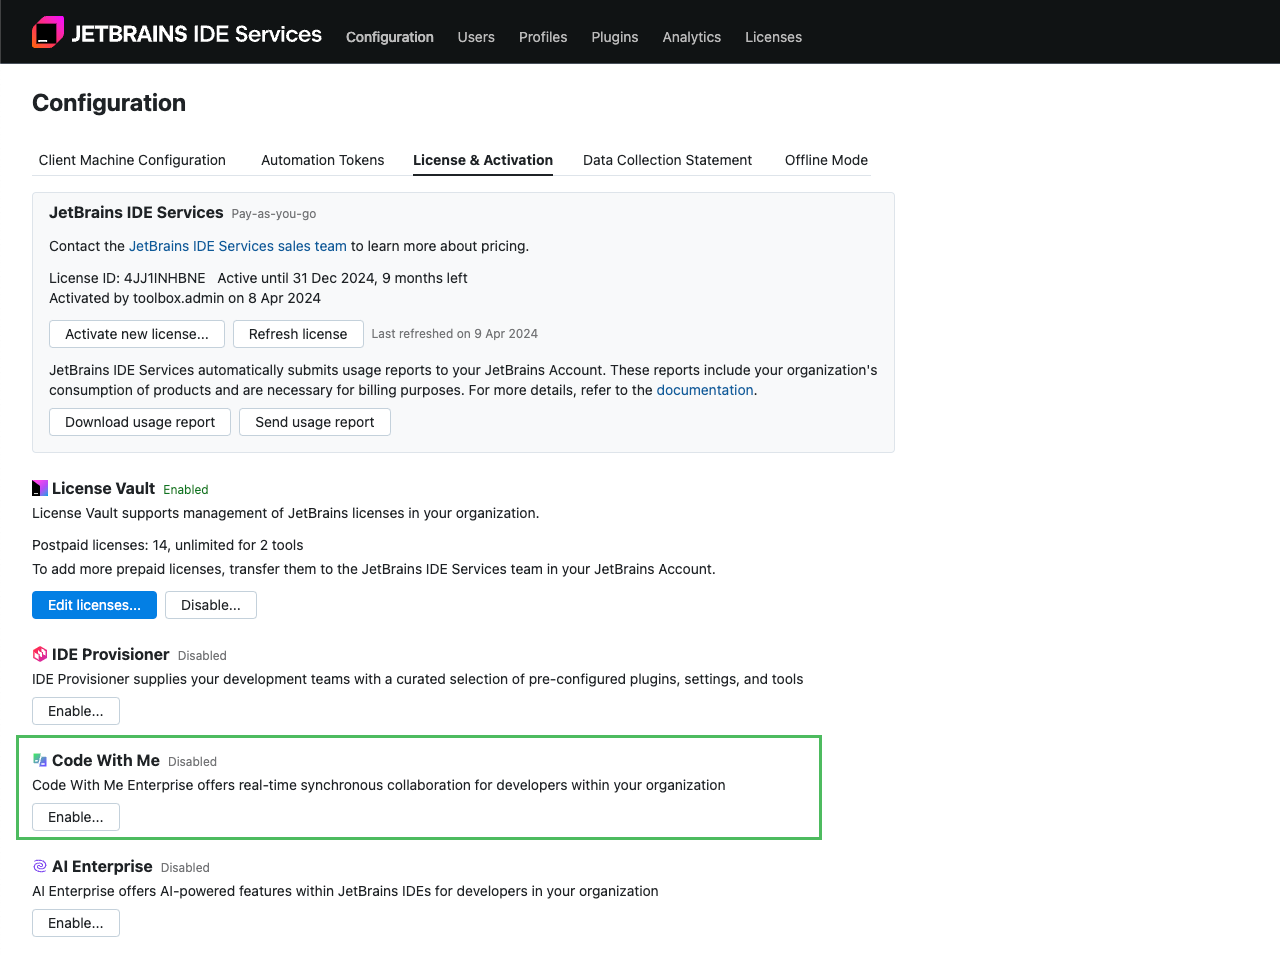Viewport: 1280px width, 955px height.
Task: Open the Plugins navigation item
Action: coord(614,37)
